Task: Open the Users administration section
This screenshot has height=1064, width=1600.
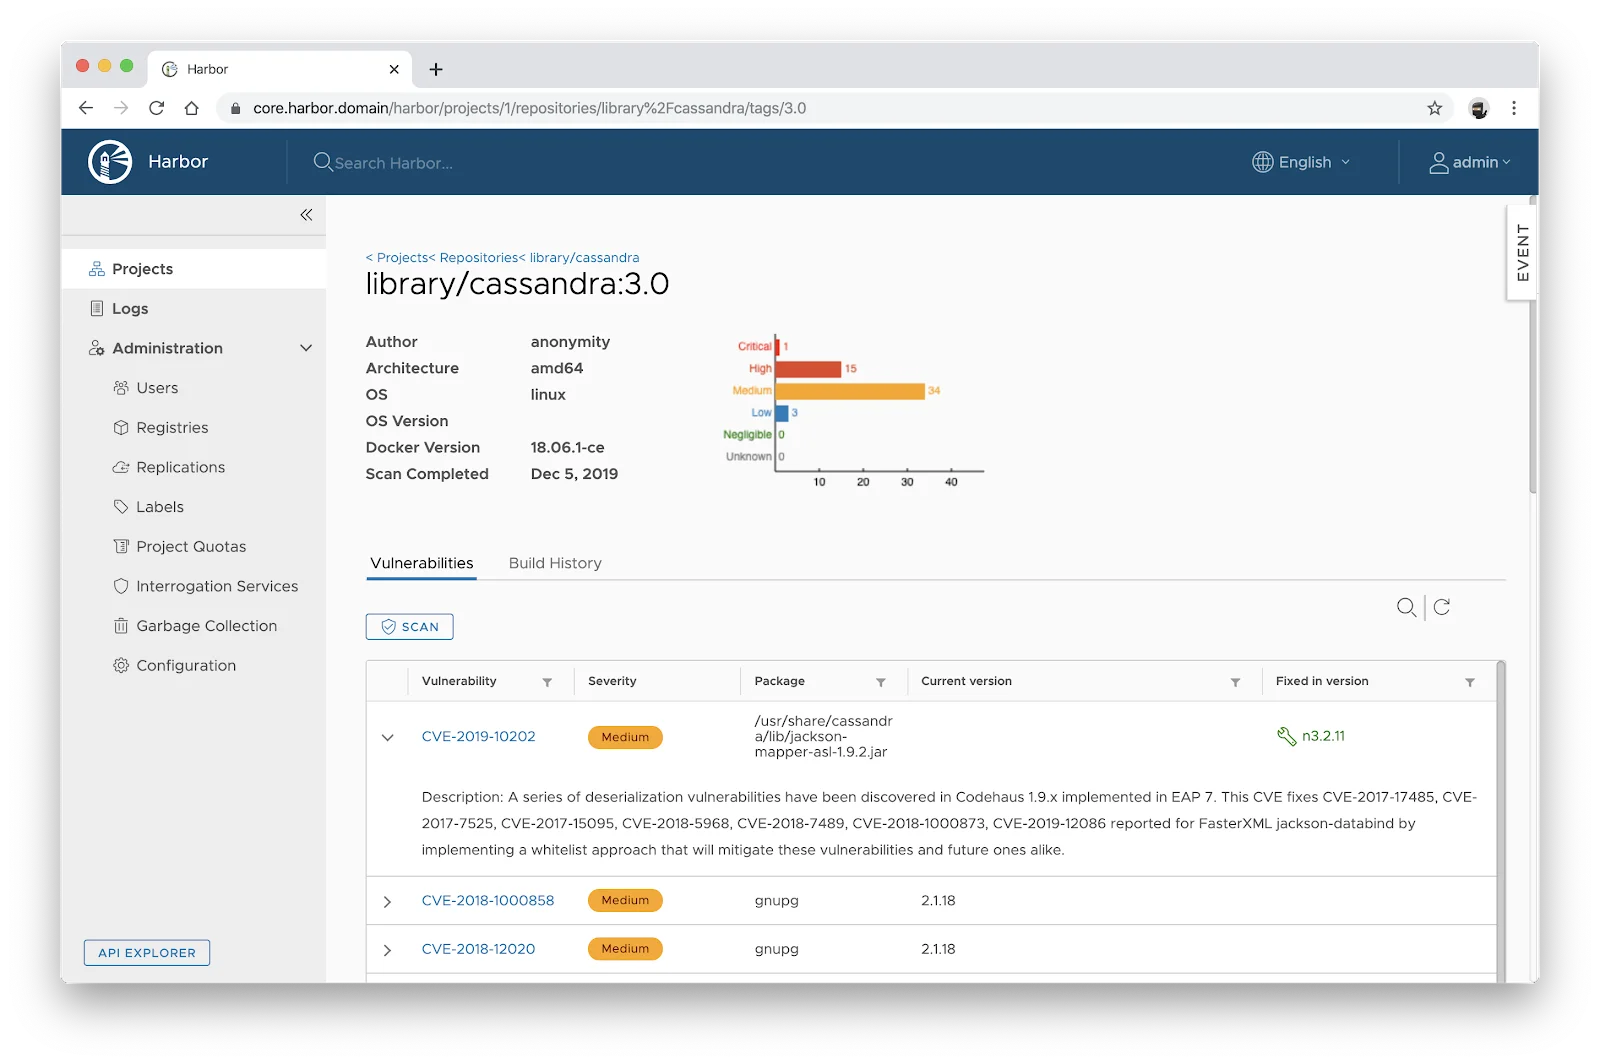Action: click(x=156, y=387)
